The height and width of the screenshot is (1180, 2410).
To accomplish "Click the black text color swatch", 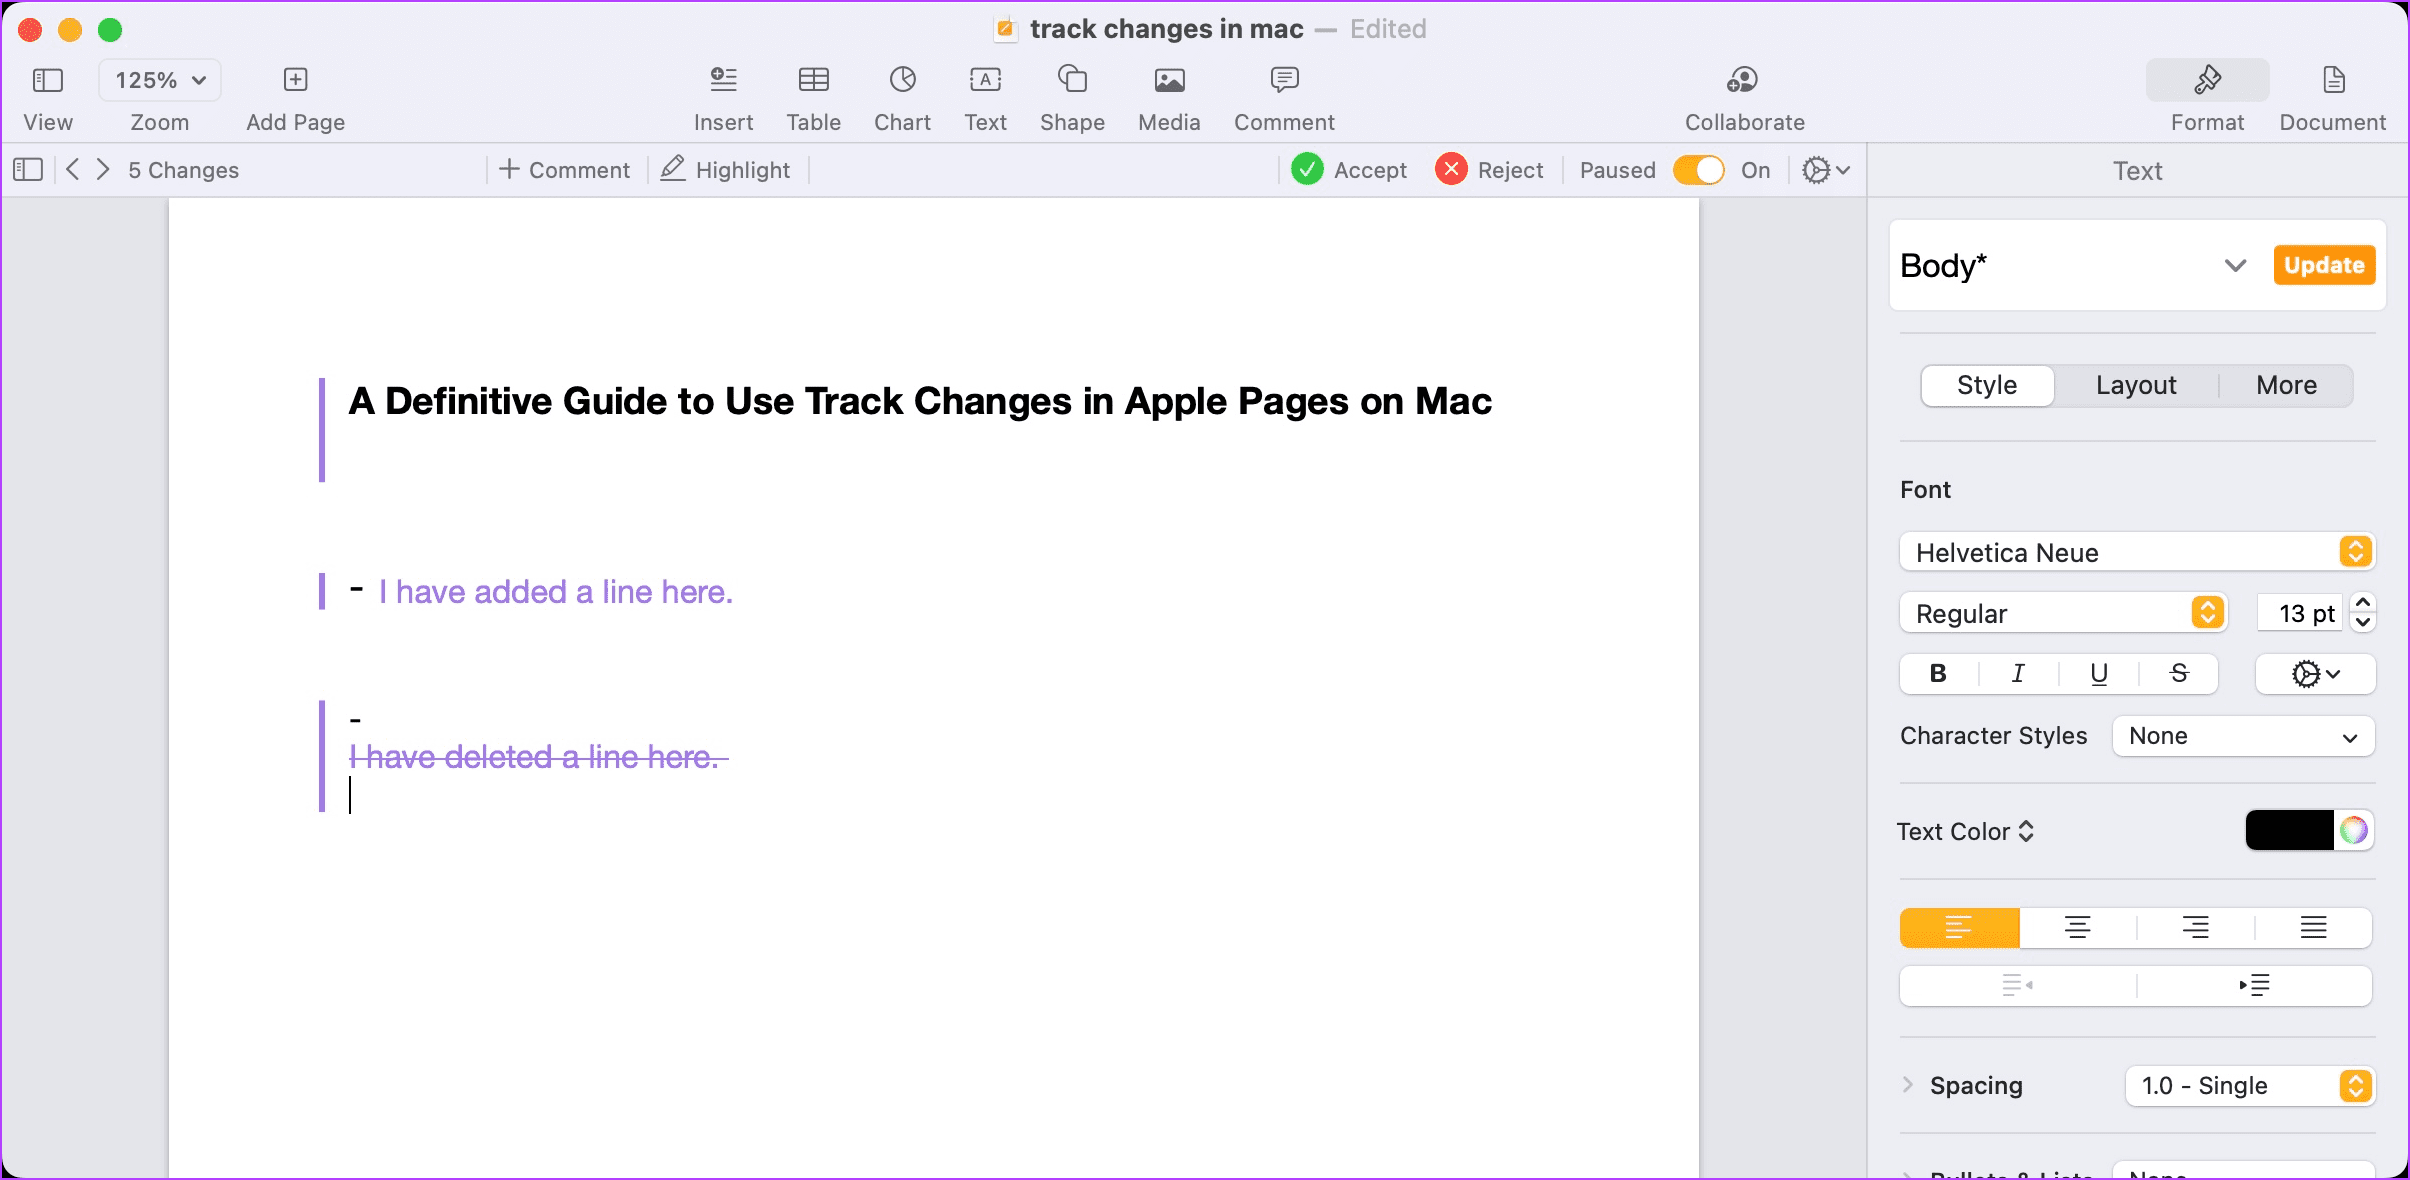I will pyautogui.click(x=2289, y=830).
